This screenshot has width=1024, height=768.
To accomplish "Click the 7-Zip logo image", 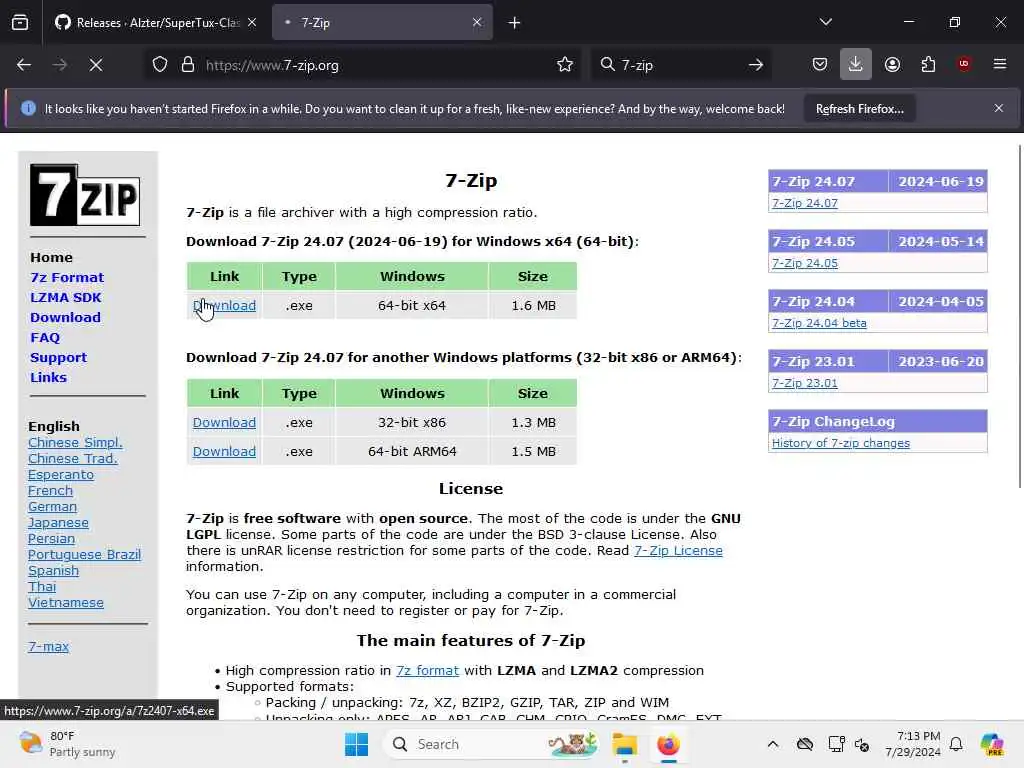I will click(x=85, y=195).
